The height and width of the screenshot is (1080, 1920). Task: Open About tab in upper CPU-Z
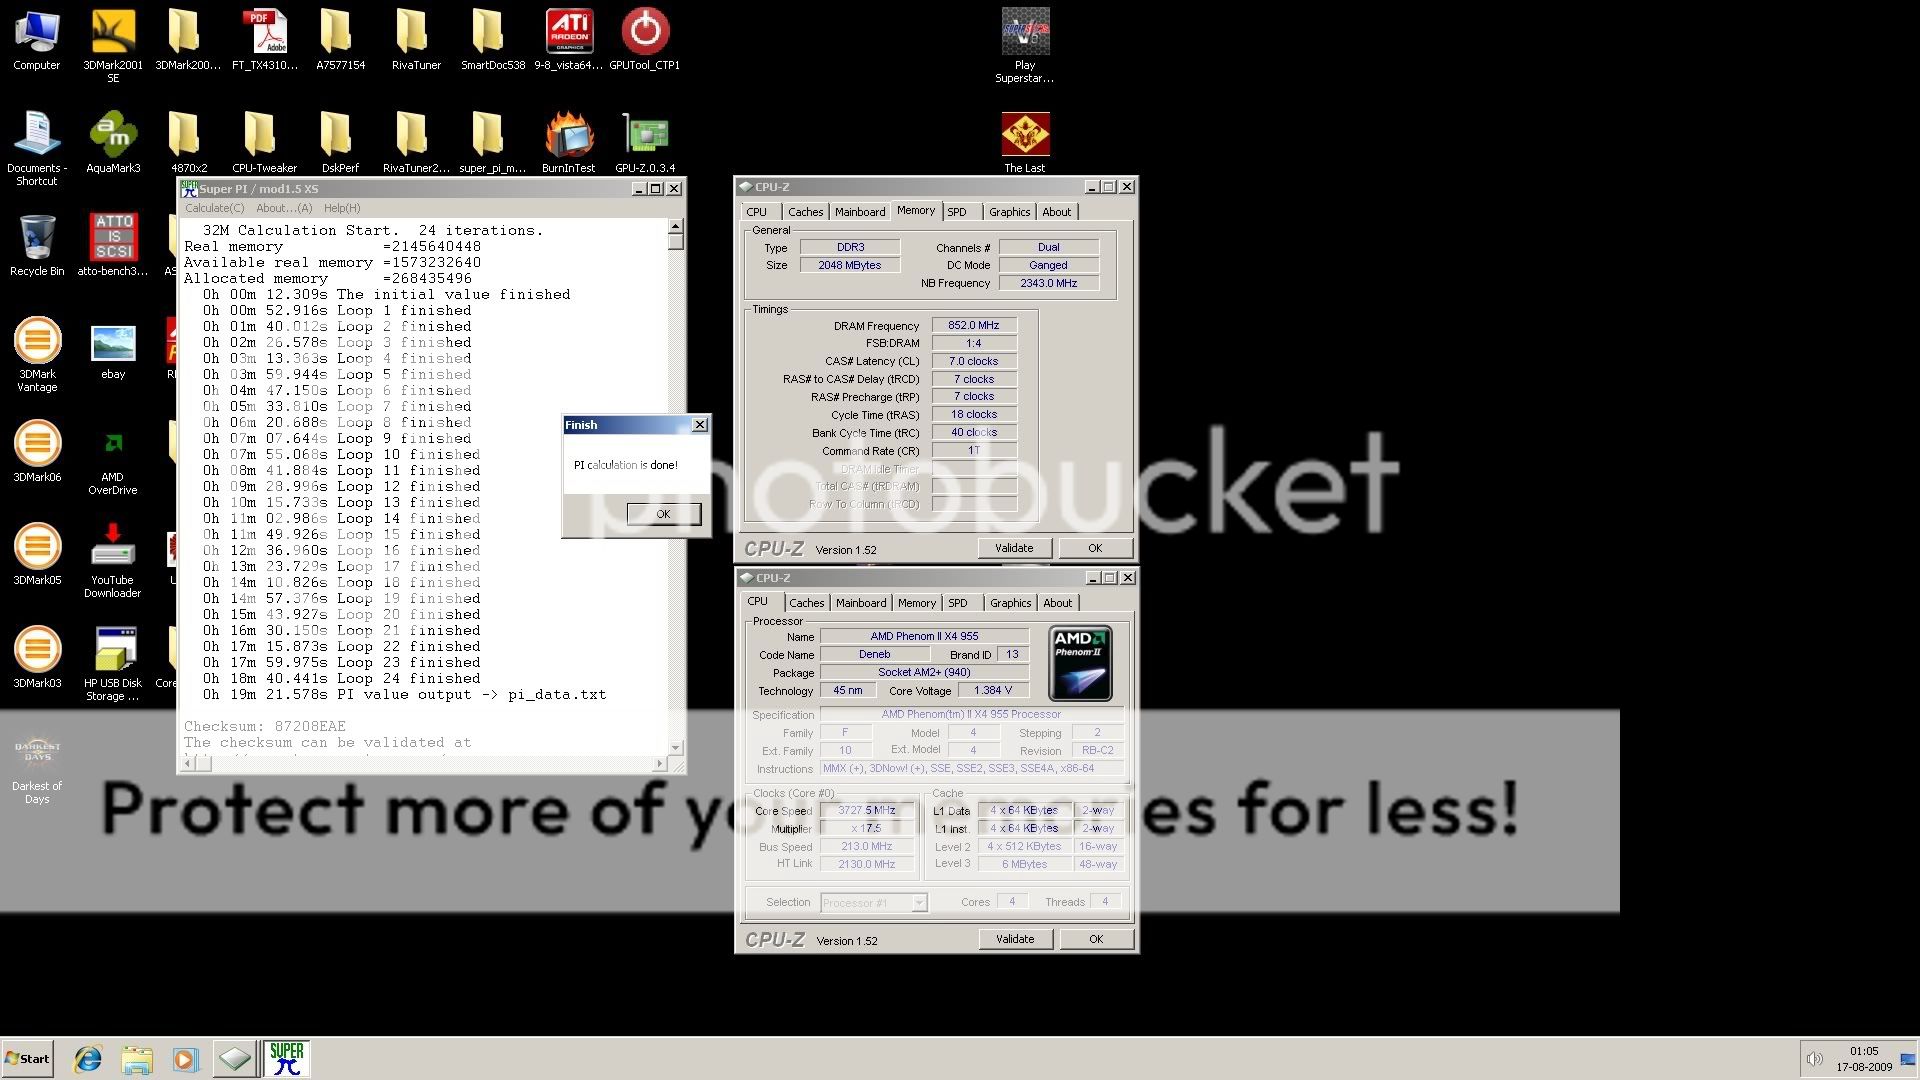click(x=1056, y=212)
